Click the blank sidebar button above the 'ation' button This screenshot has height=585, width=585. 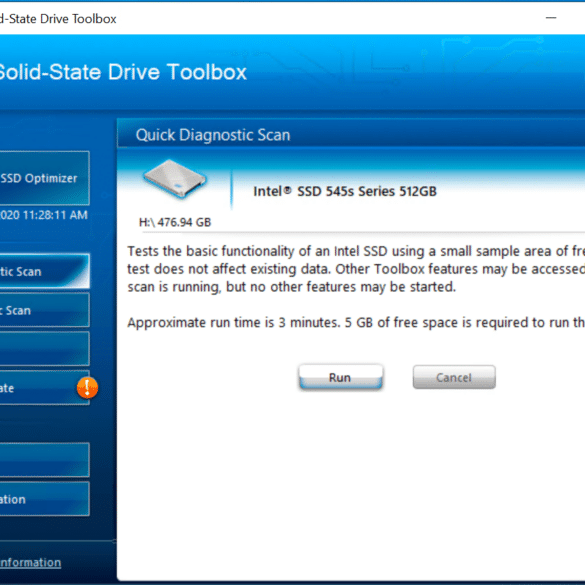(x=44, y=460)
